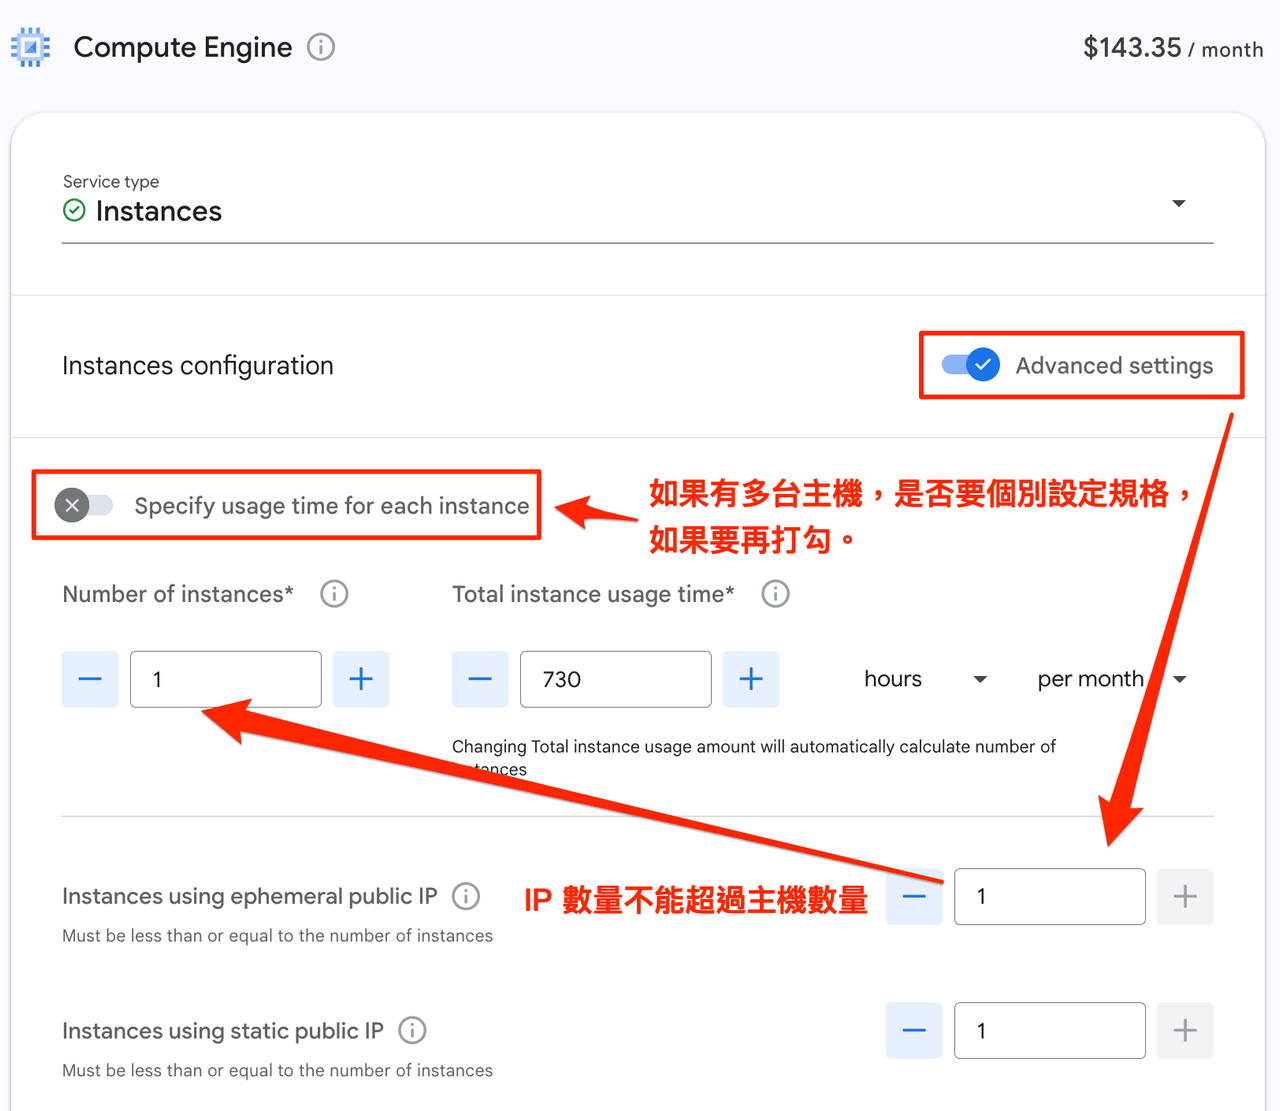Focus the ephemeral public IP count field
1280x1111 pixels.
[x=1050, y=896]
